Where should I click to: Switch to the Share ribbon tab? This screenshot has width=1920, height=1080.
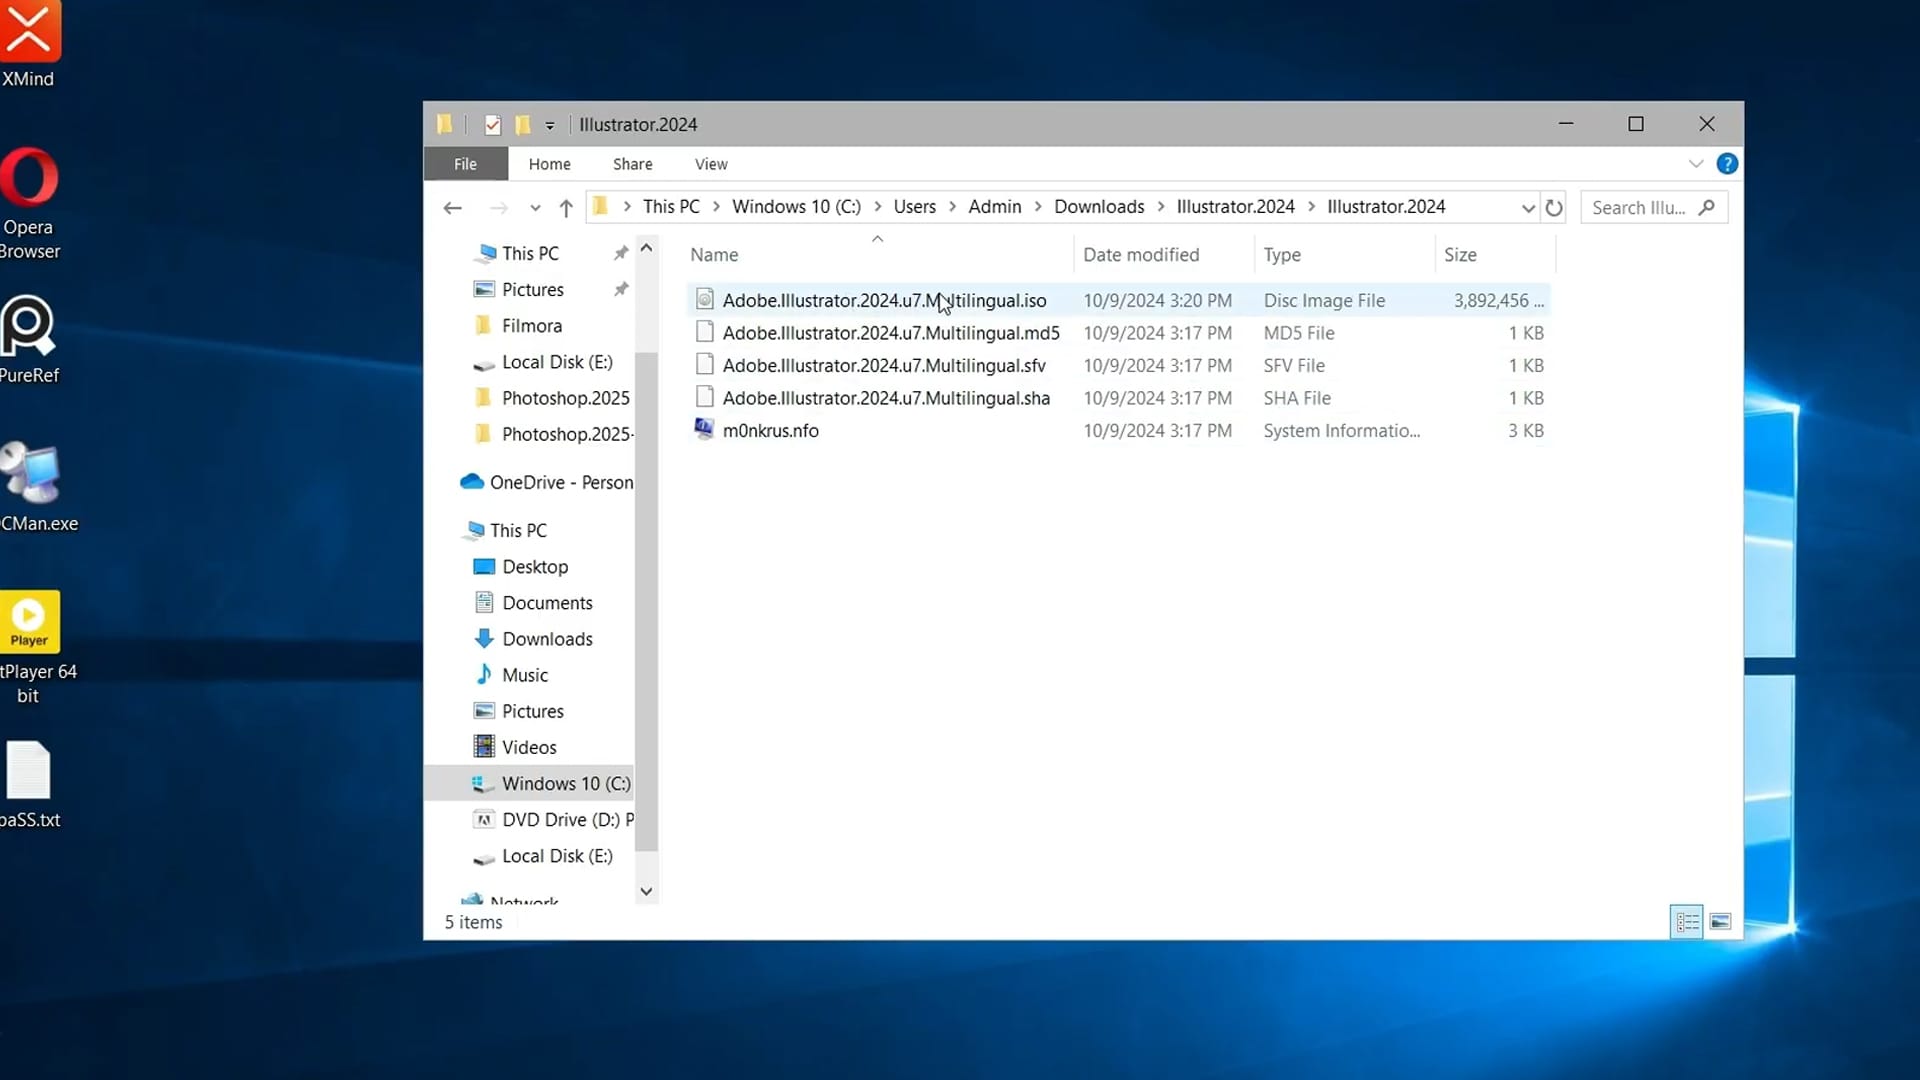pyautogui.click(x=632, y=164)
